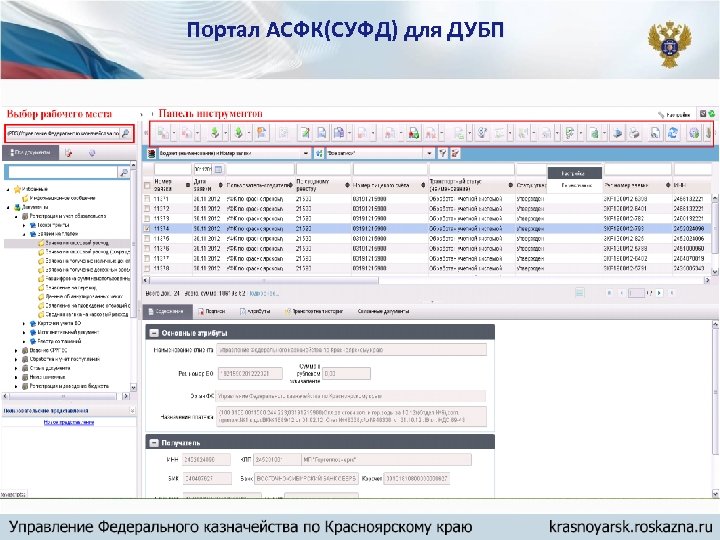Check the checkbox for row 11318

tap(147, 268)
